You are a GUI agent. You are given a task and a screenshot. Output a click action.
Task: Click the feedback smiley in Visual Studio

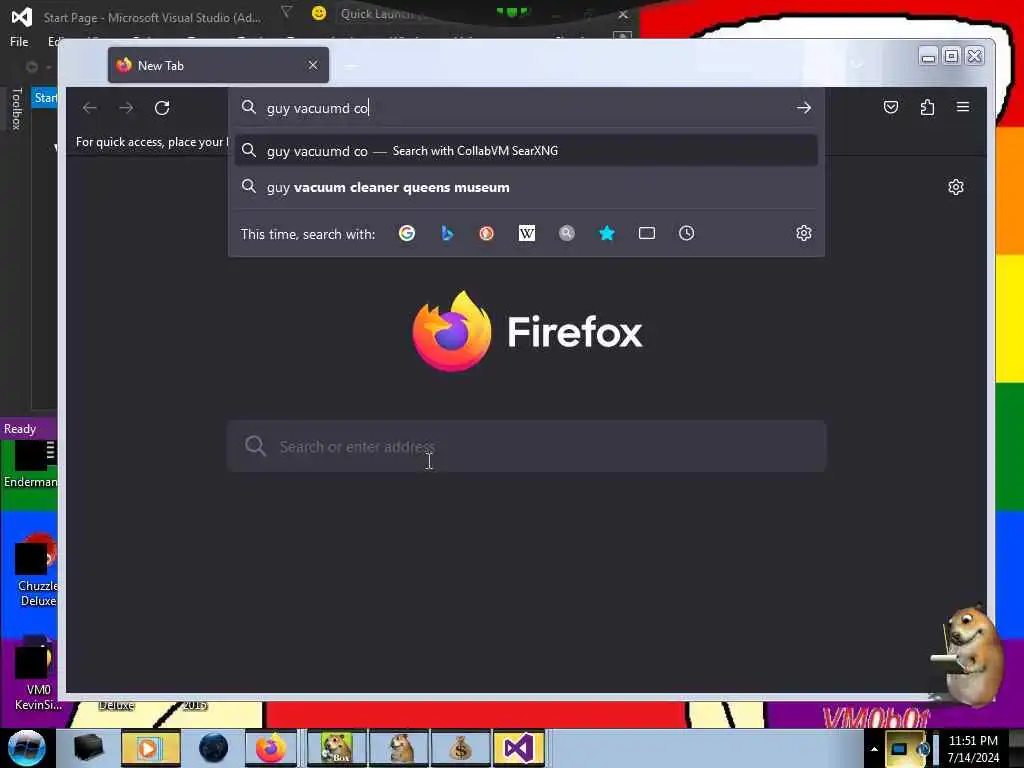point(319,14)
